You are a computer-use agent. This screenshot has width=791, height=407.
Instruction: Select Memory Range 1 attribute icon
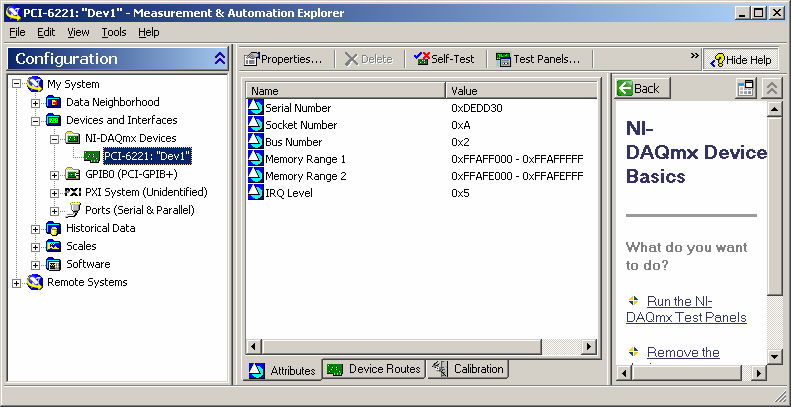pos(256,159)
